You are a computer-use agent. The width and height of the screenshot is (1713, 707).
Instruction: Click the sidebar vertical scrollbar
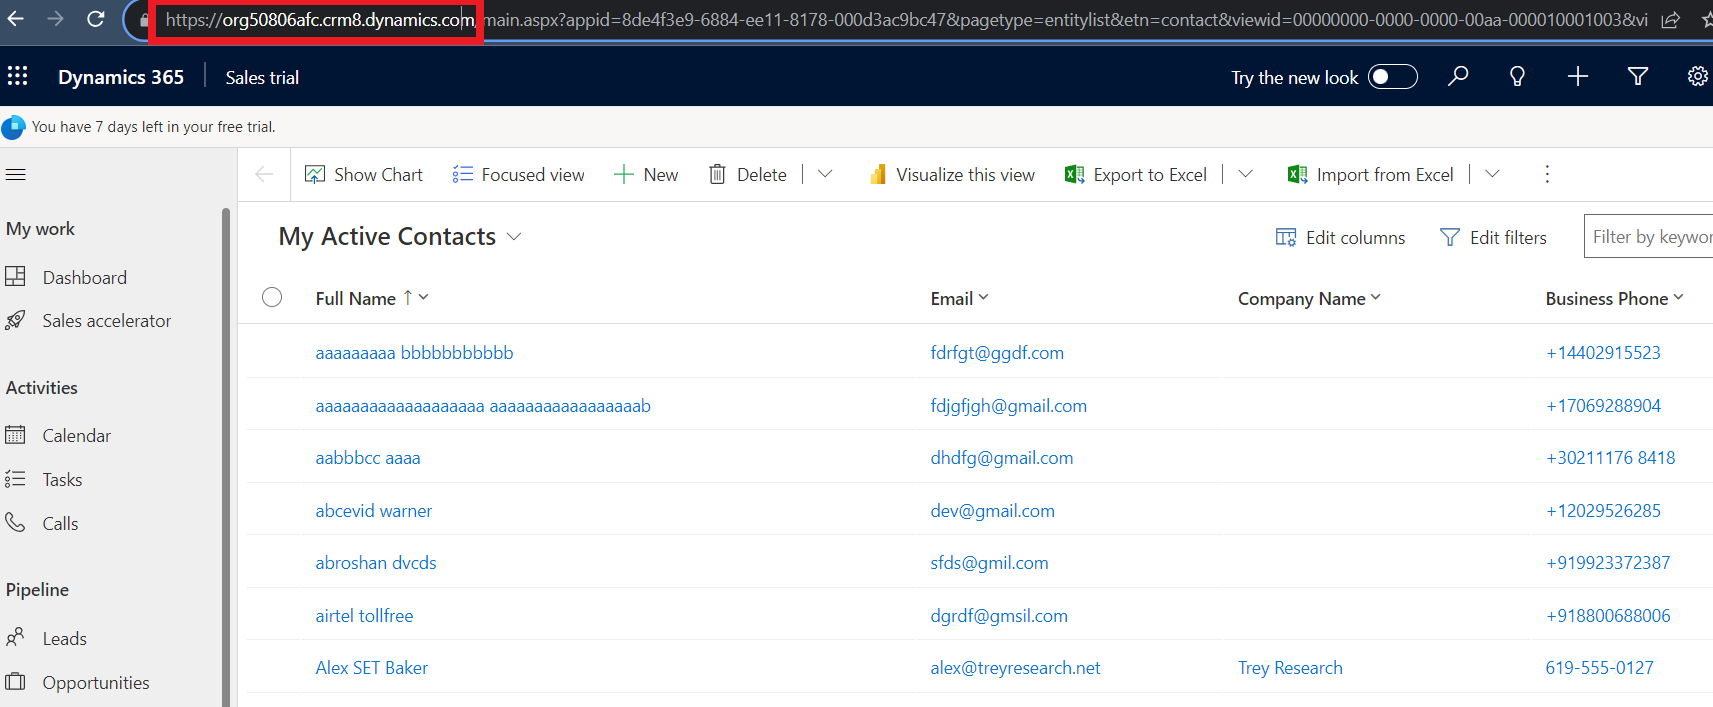(x=226, y=455)
